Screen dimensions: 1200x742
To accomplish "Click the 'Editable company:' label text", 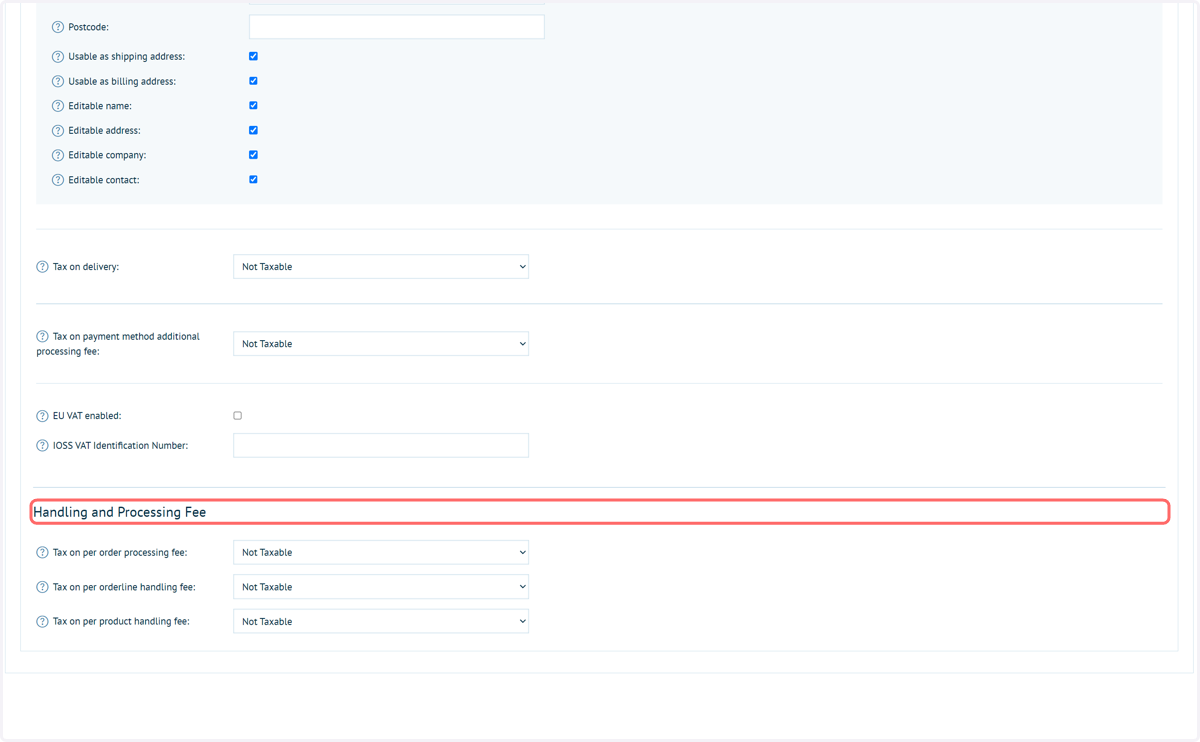I will pyautogui.click(x=107, y=155).
